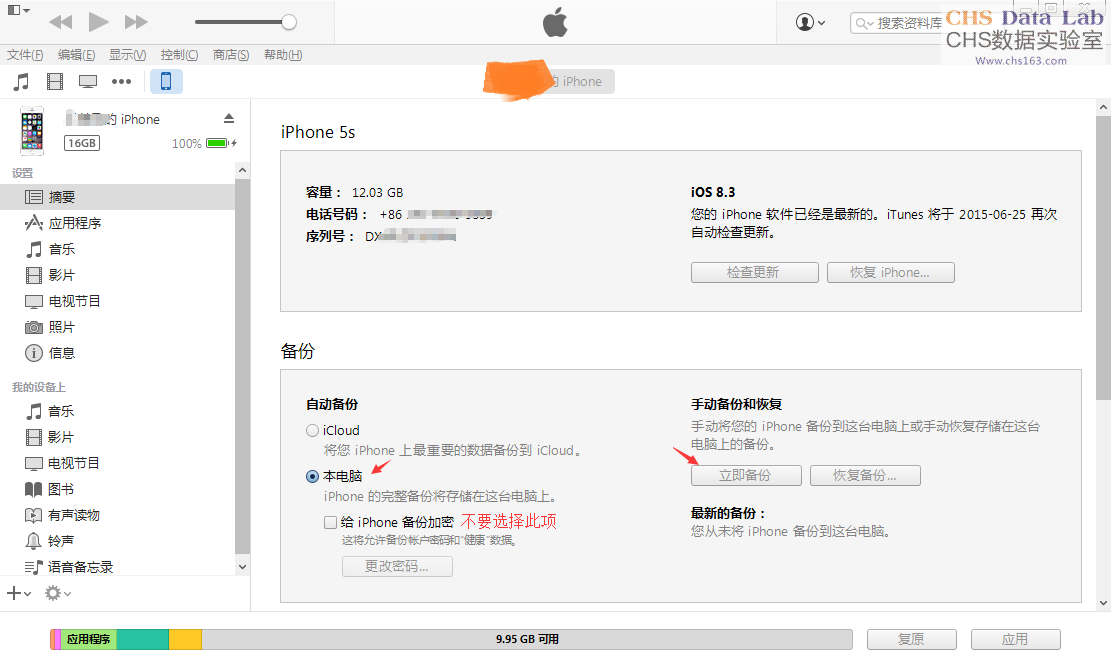Screen dimensions: 1111x667
Task: Click the 应用 button
Action: pos(1015,639)
